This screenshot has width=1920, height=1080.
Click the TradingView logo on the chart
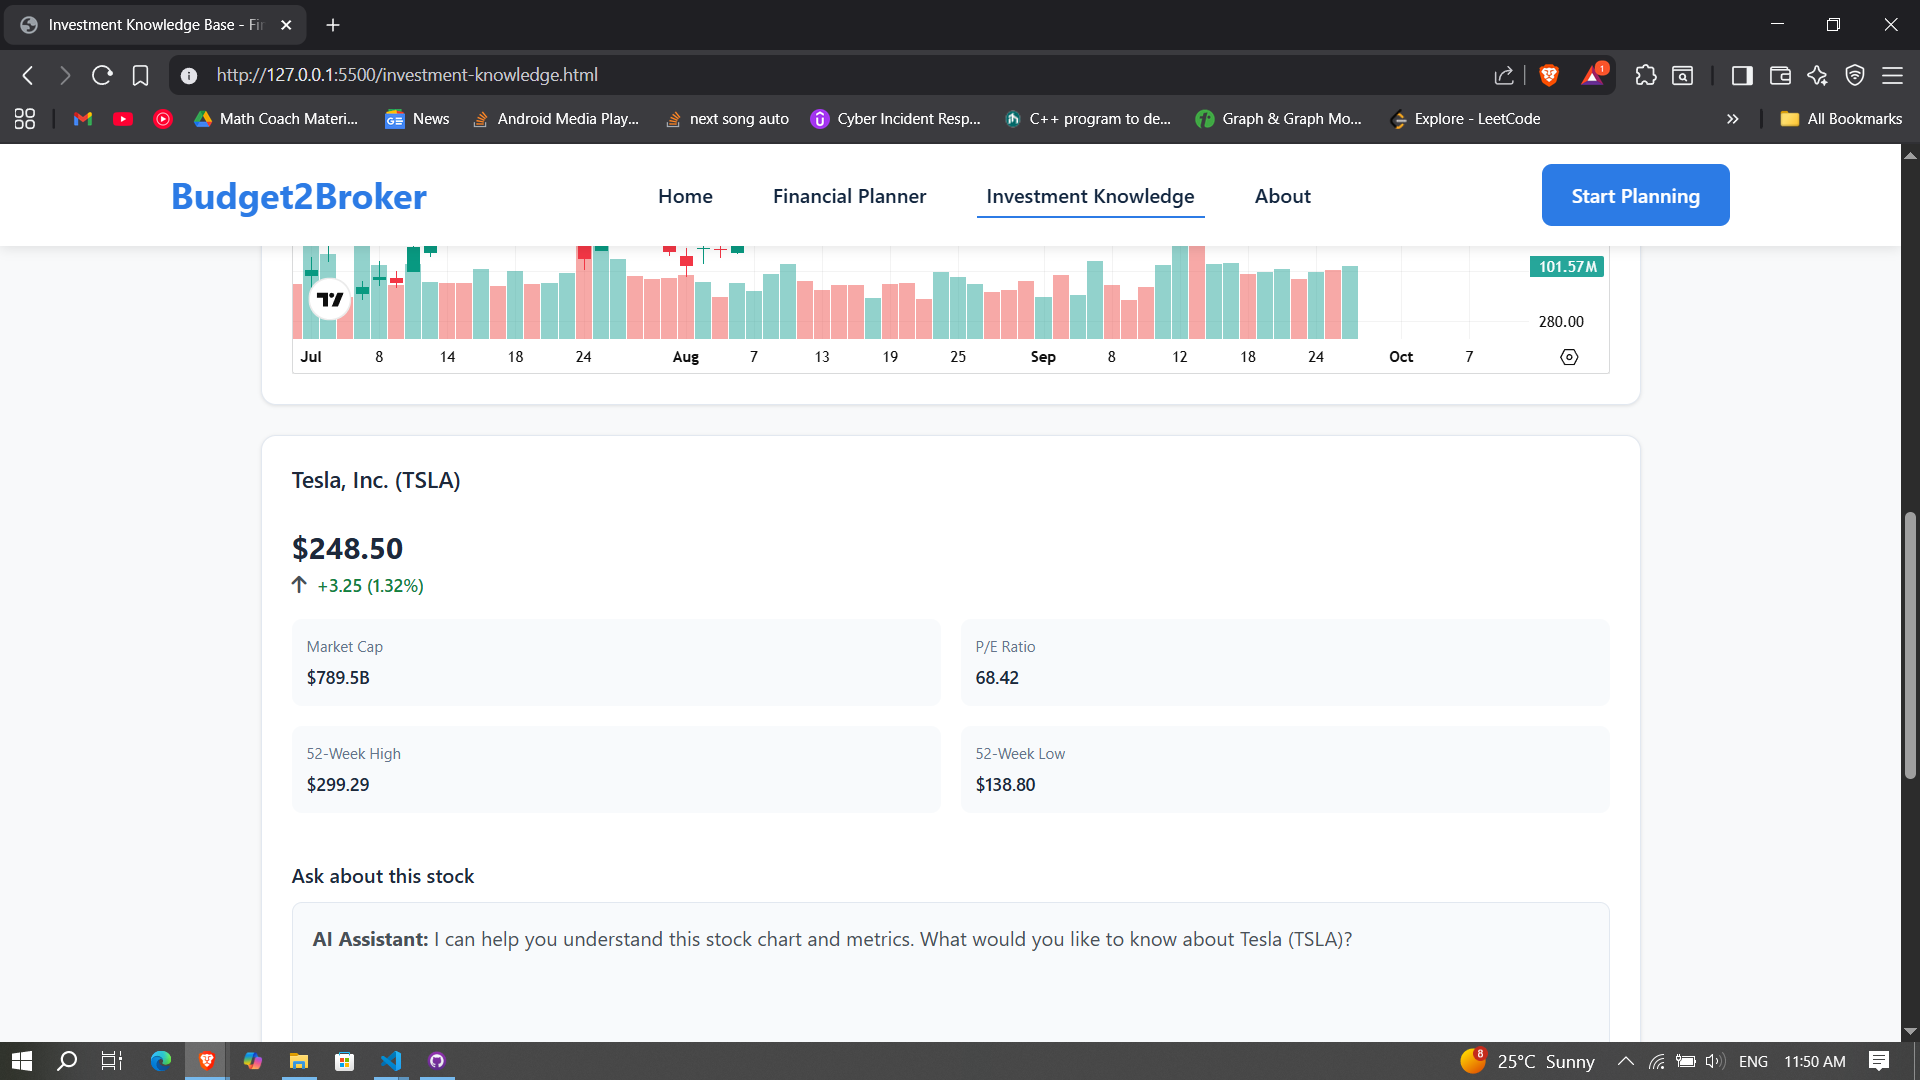(x=330, y=299)
